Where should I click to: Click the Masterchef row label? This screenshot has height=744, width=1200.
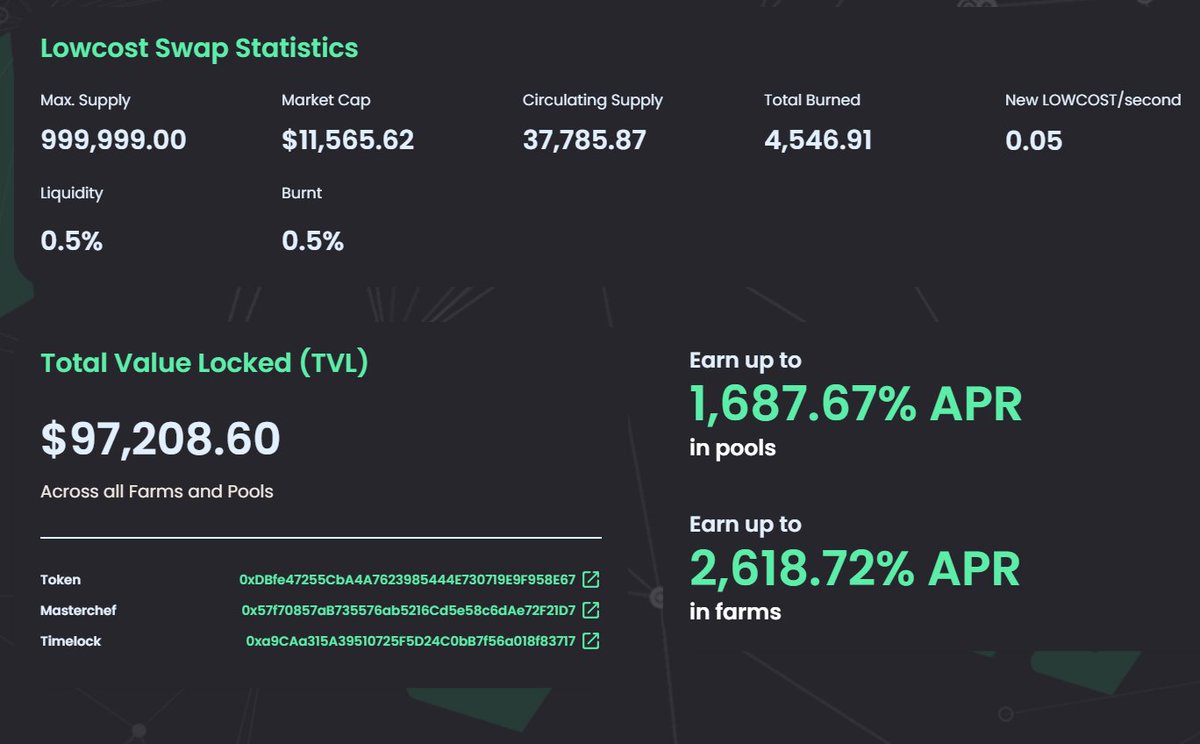(79, 610)
